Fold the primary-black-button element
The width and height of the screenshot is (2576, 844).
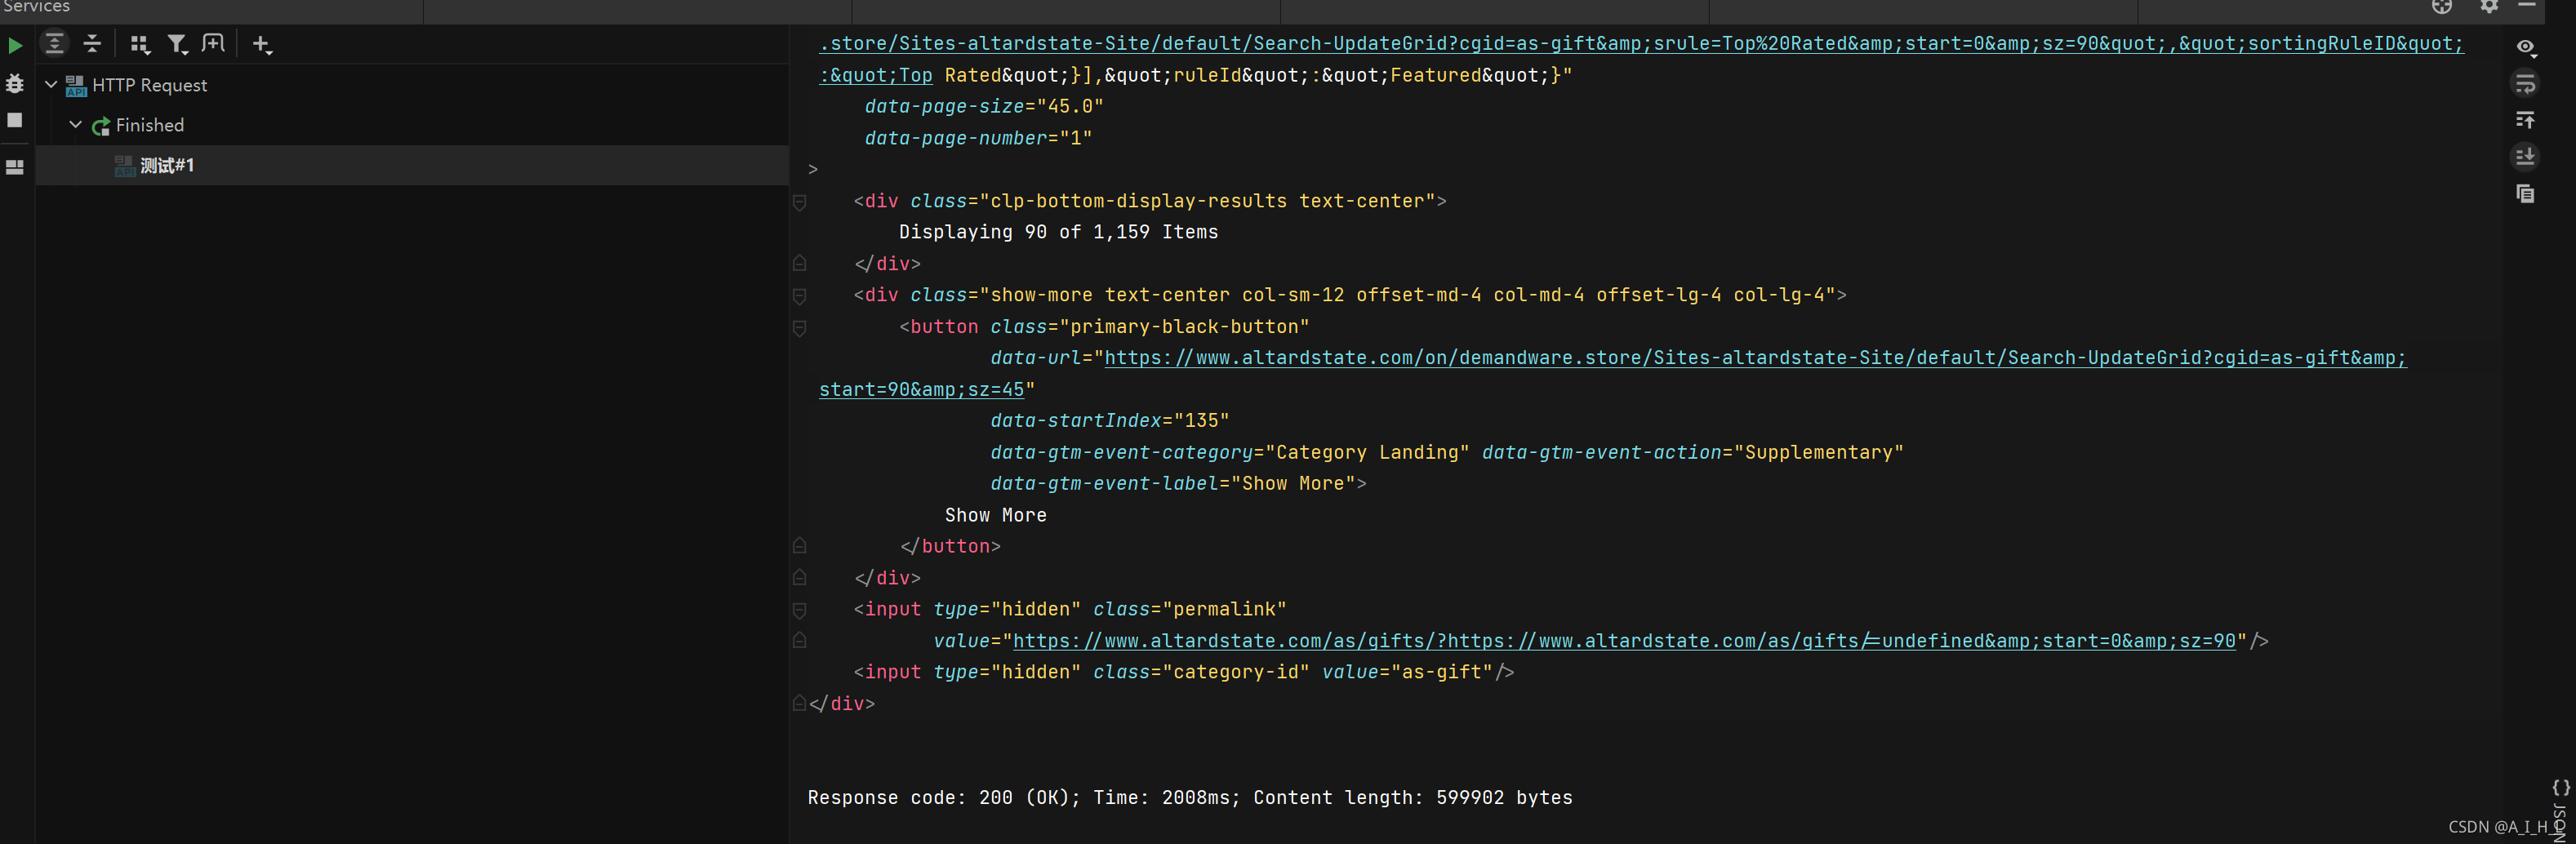tap(800, 328)
